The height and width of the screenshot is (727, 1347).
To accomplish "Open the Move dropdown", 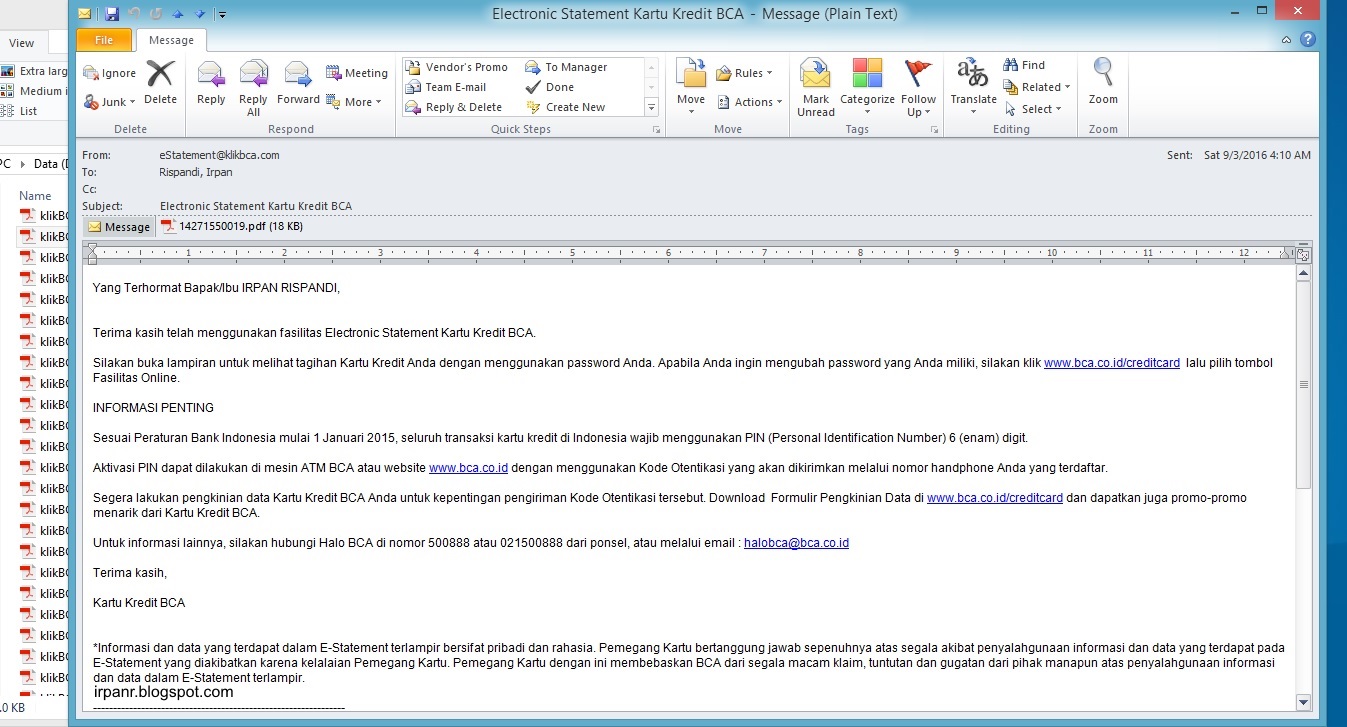I will pos(691,88).
